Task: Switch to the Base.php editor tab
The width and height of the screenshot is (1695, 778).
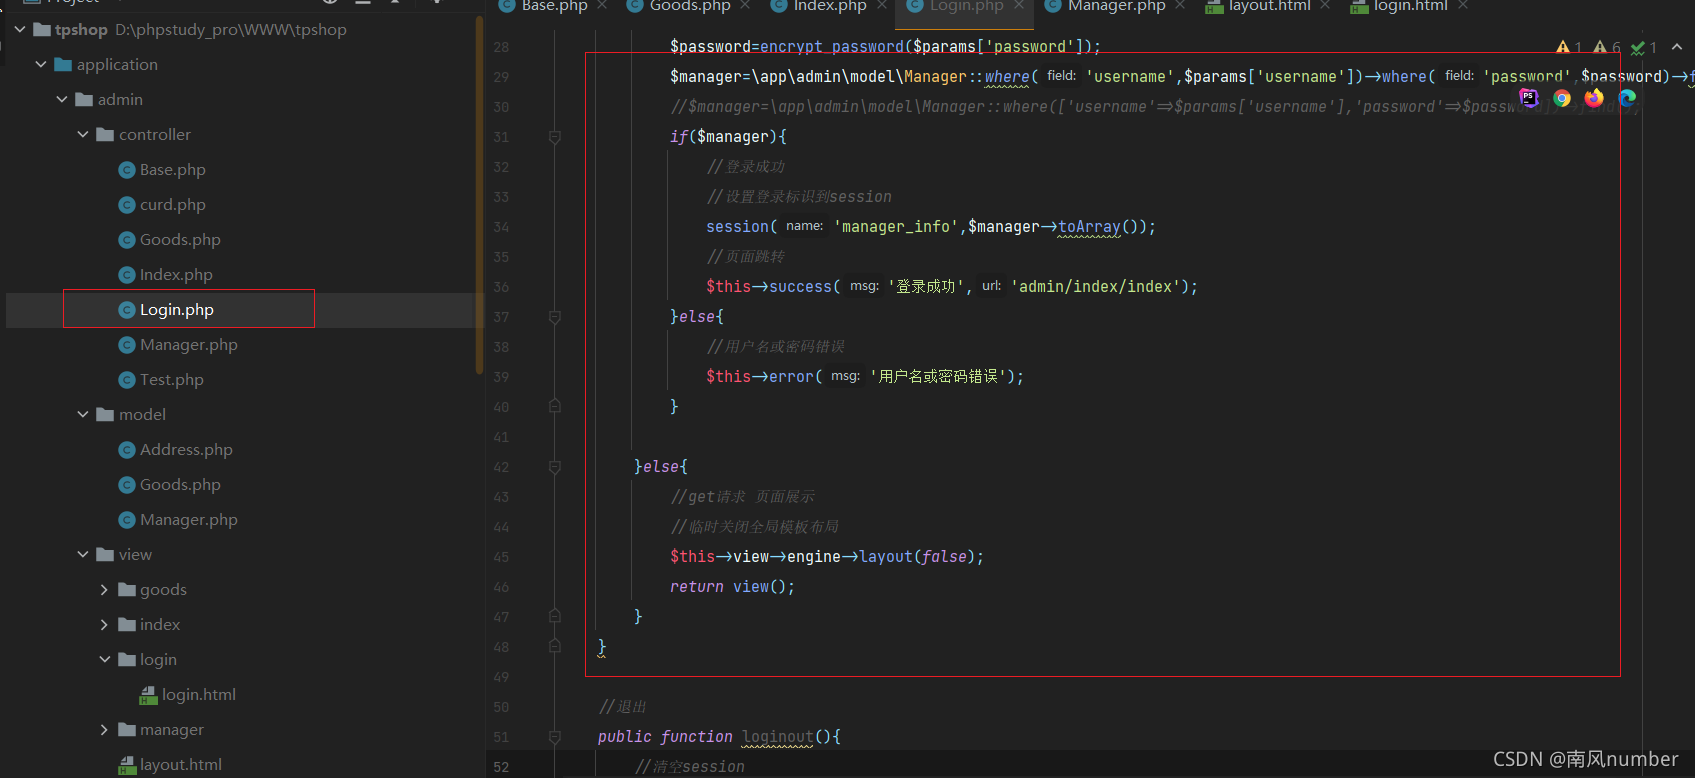Action: coord(554,6)
